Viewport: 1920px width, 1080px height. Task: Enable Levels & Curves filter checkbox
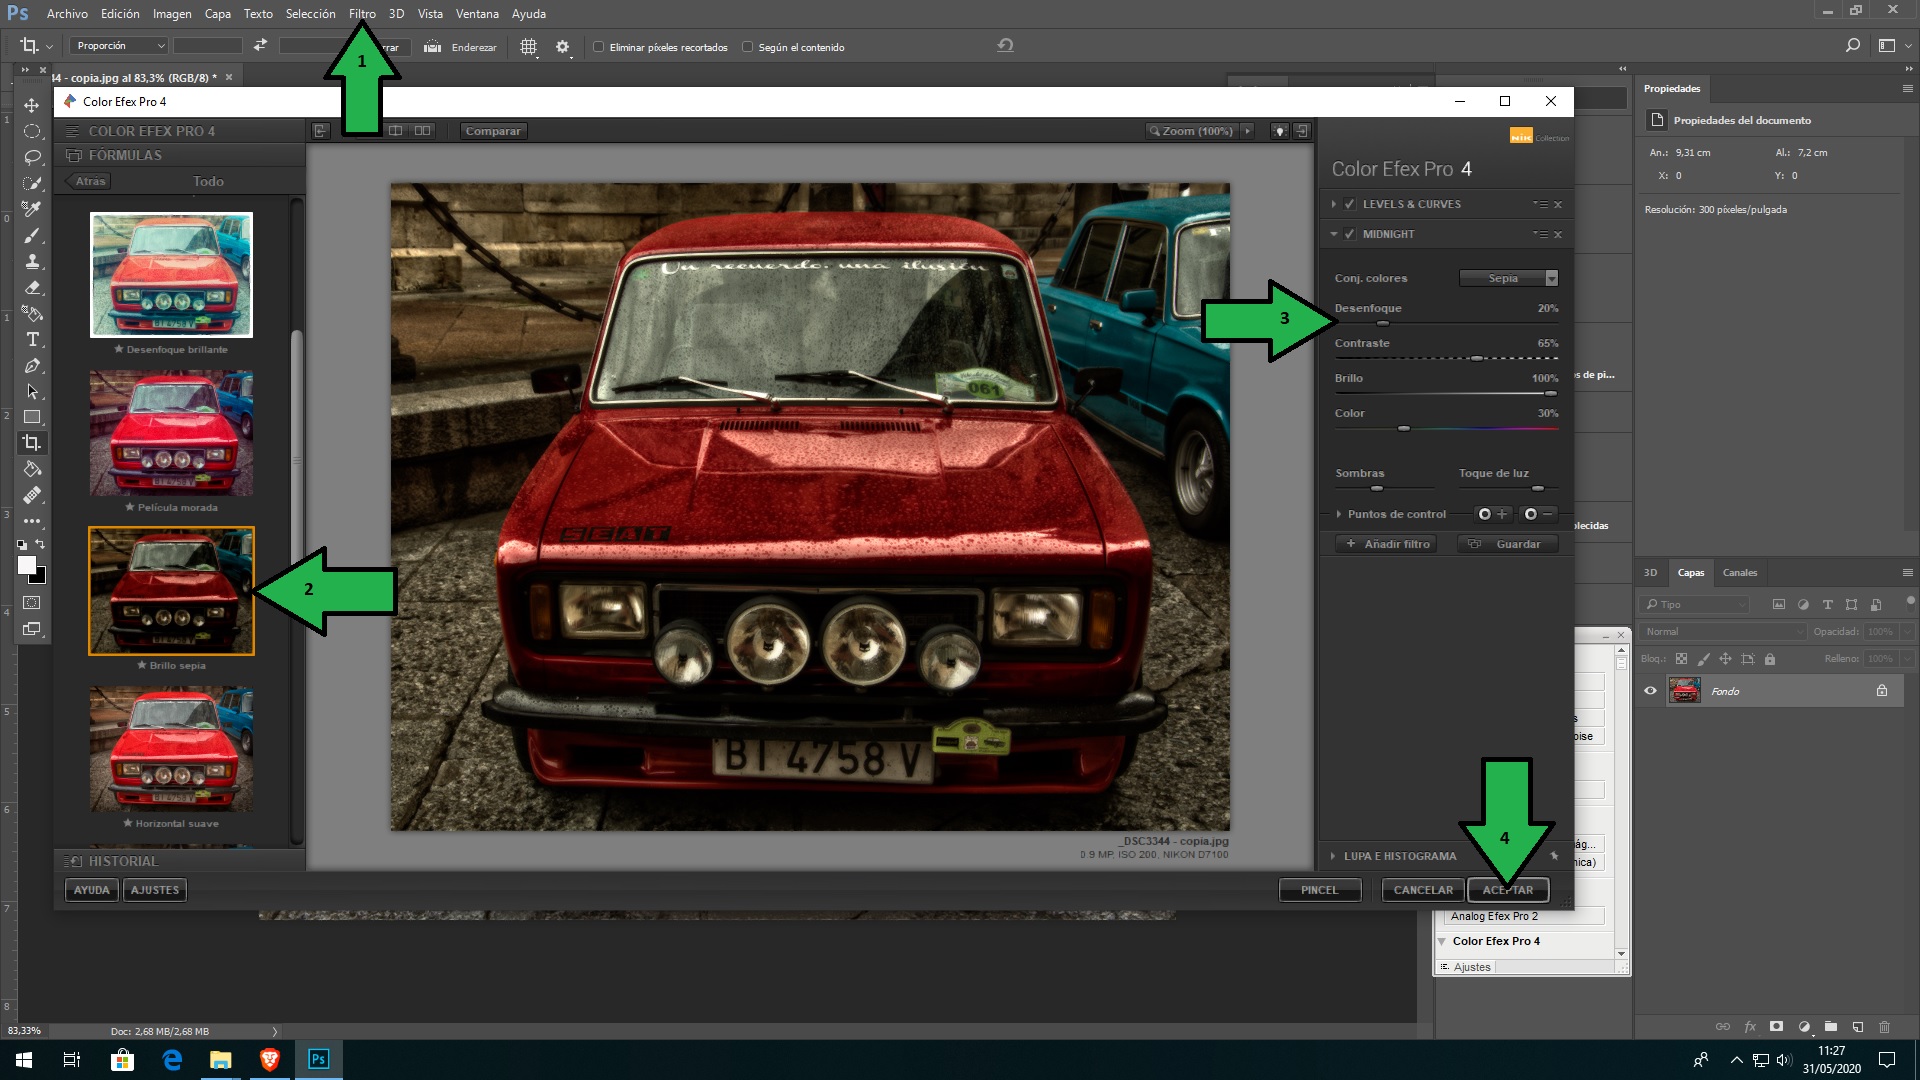1349,203
